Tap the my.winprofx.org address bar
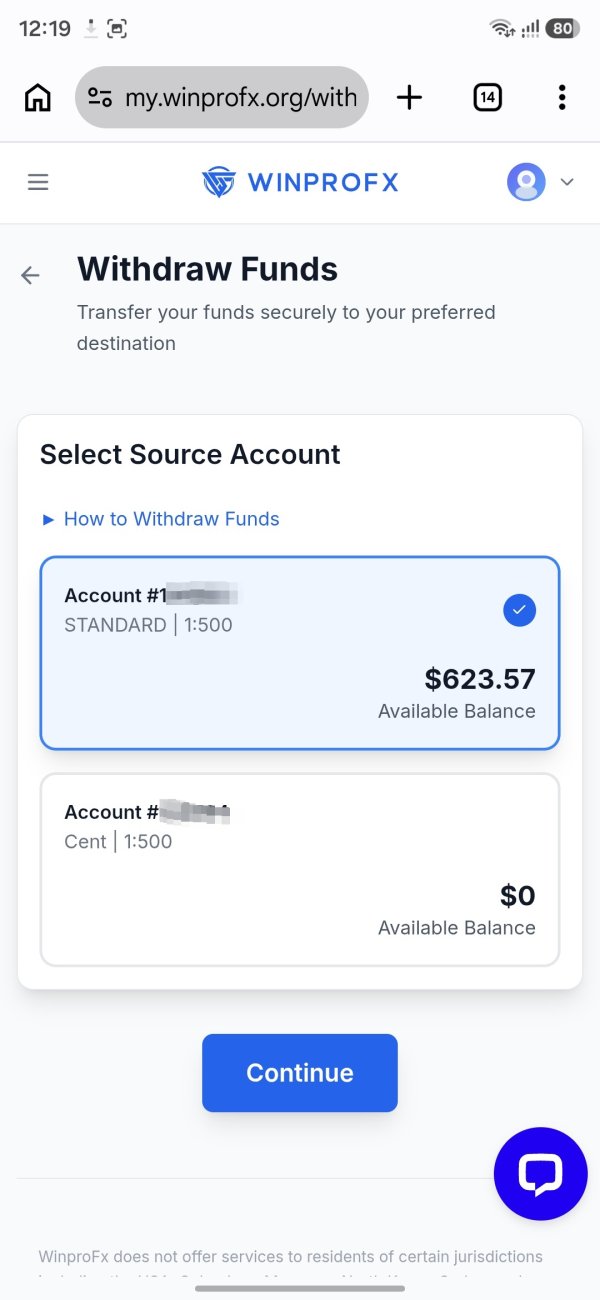This screenshot has width=600, height=1300. pyautogui.click(x=222, y=97)
